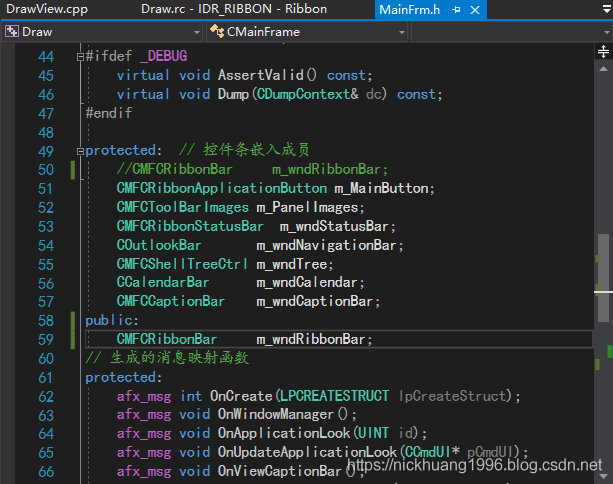Click the editor split handle above scrollbar
The height and width of the screenshot is (484, 613).
coord(605,53)
